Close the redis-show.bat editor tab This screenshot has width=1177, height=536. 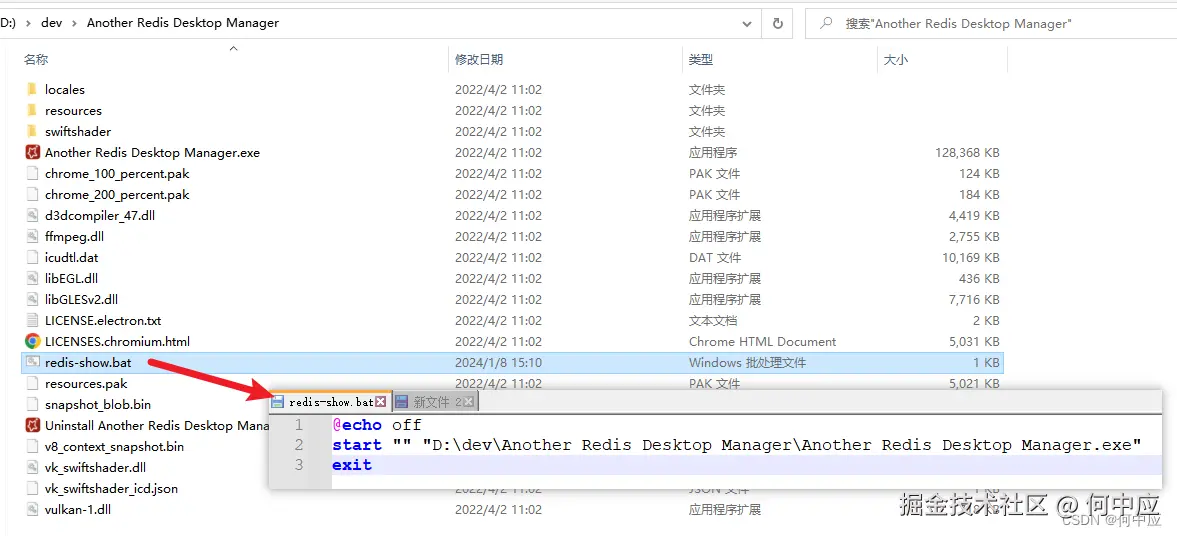click(x=381, y=402)
